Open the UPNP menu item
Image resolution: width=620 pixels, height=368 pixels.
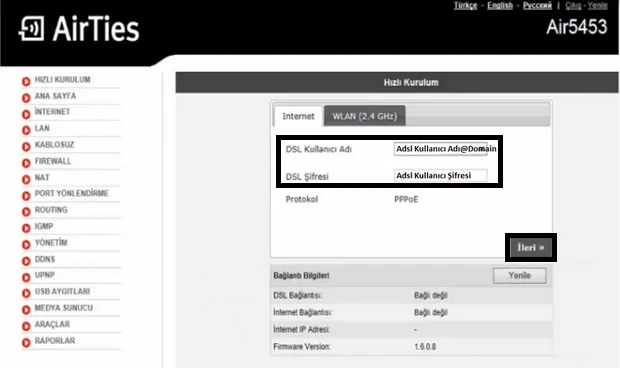45,275
